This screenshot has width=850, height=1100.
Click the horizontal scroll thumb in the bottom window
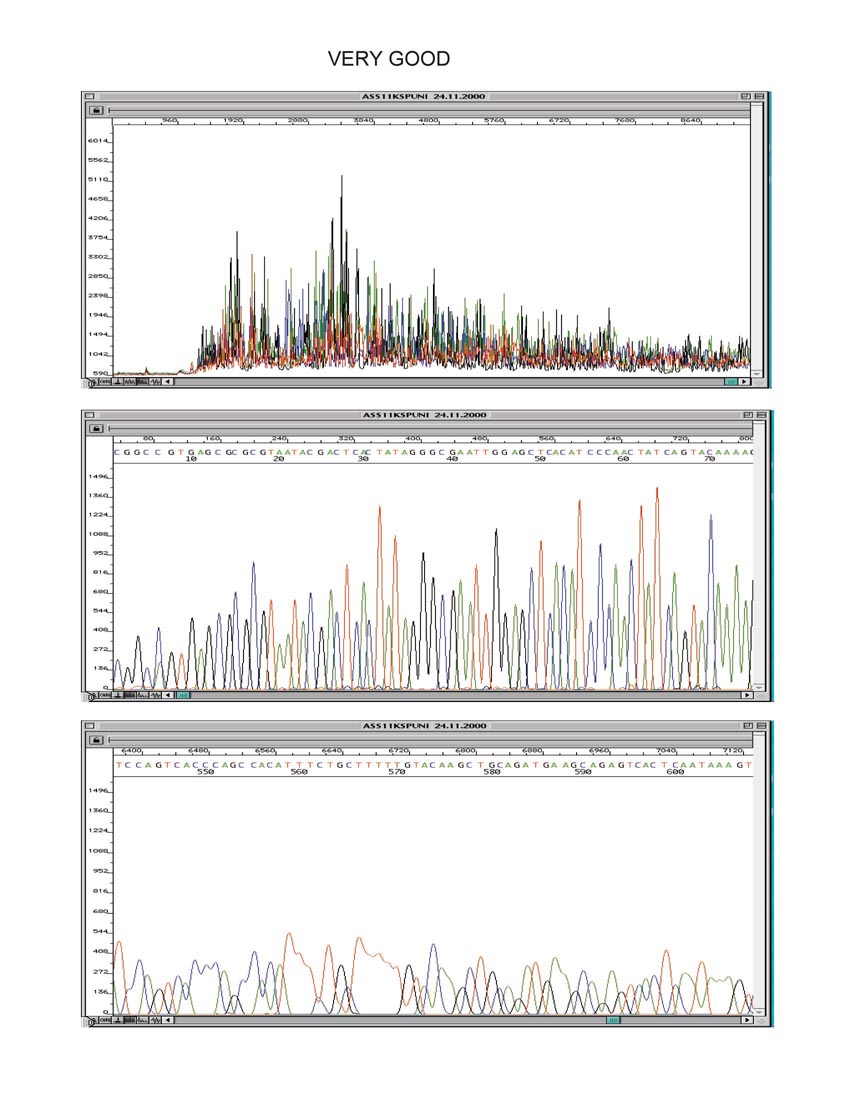(x=614, y=1020)
